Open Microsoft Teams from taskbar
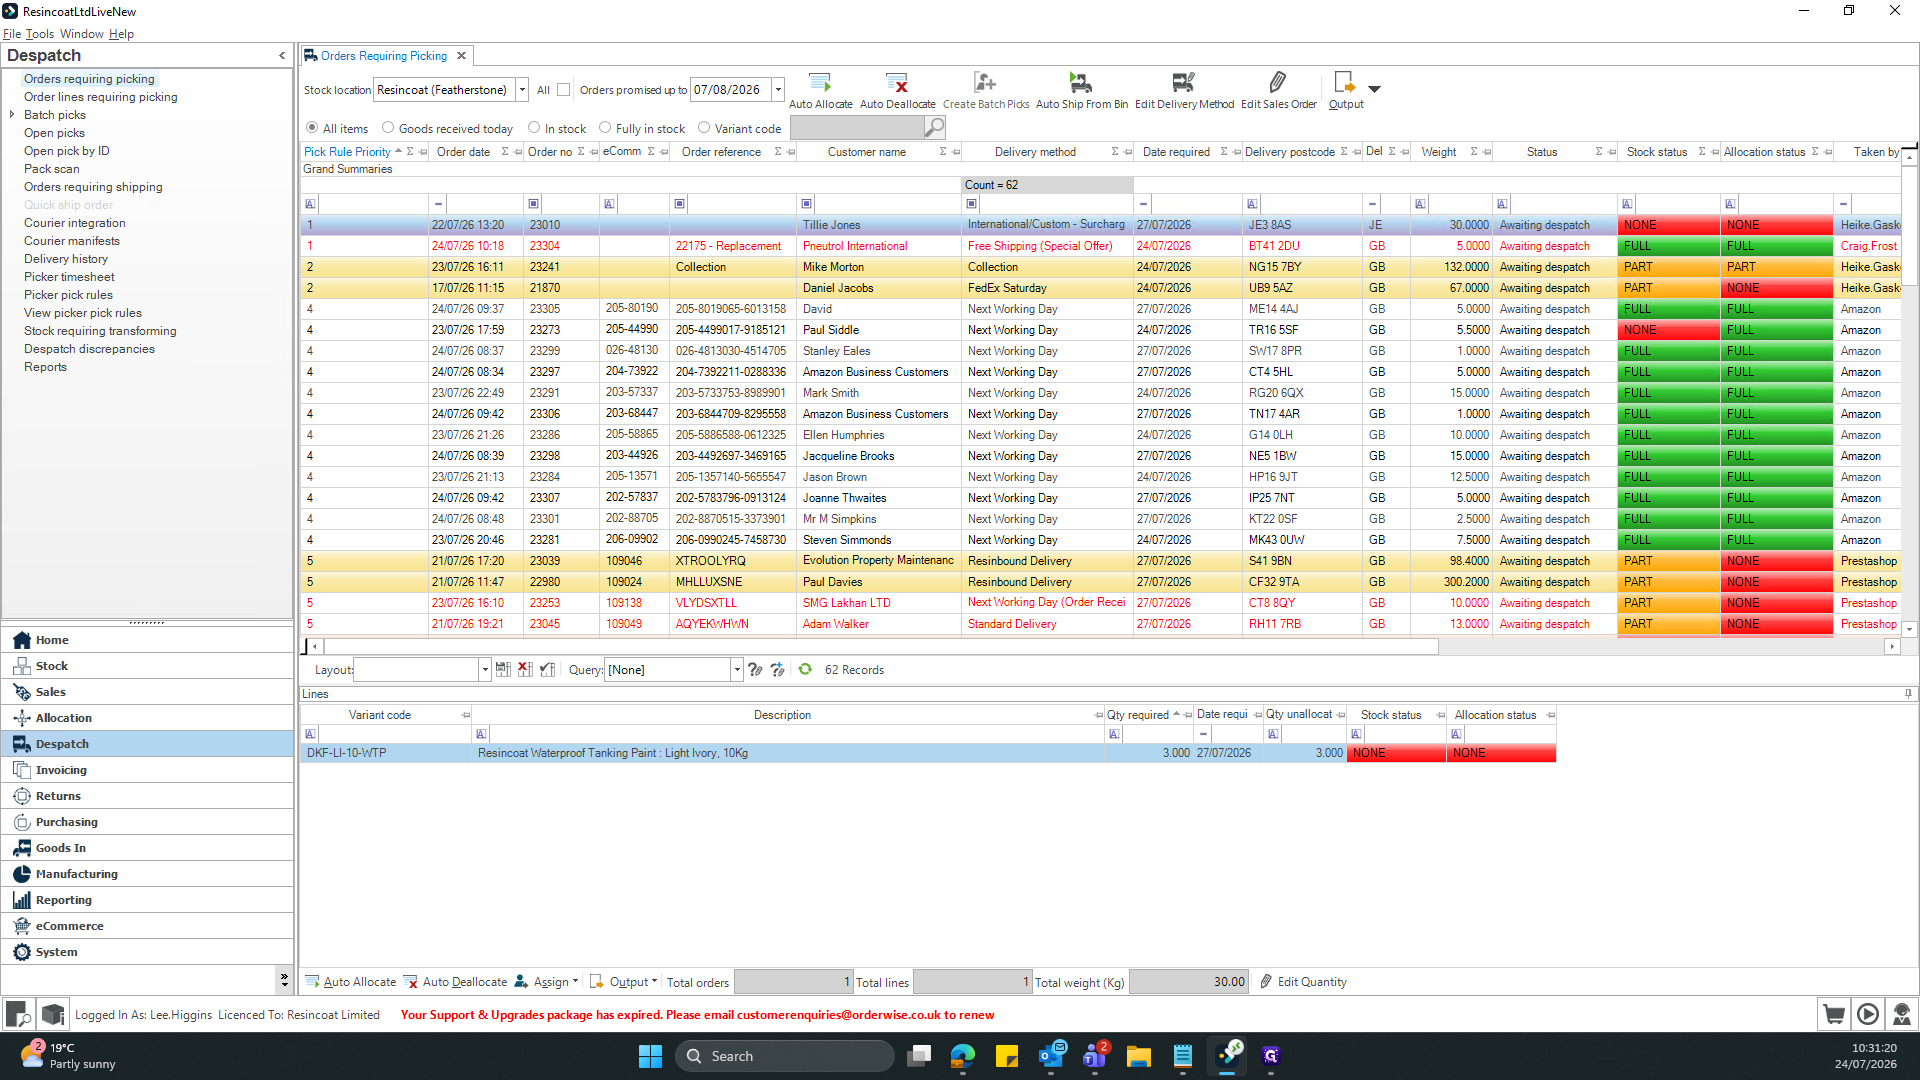This screenshot has width=1920, height=1080. tap(1095, 1056)
